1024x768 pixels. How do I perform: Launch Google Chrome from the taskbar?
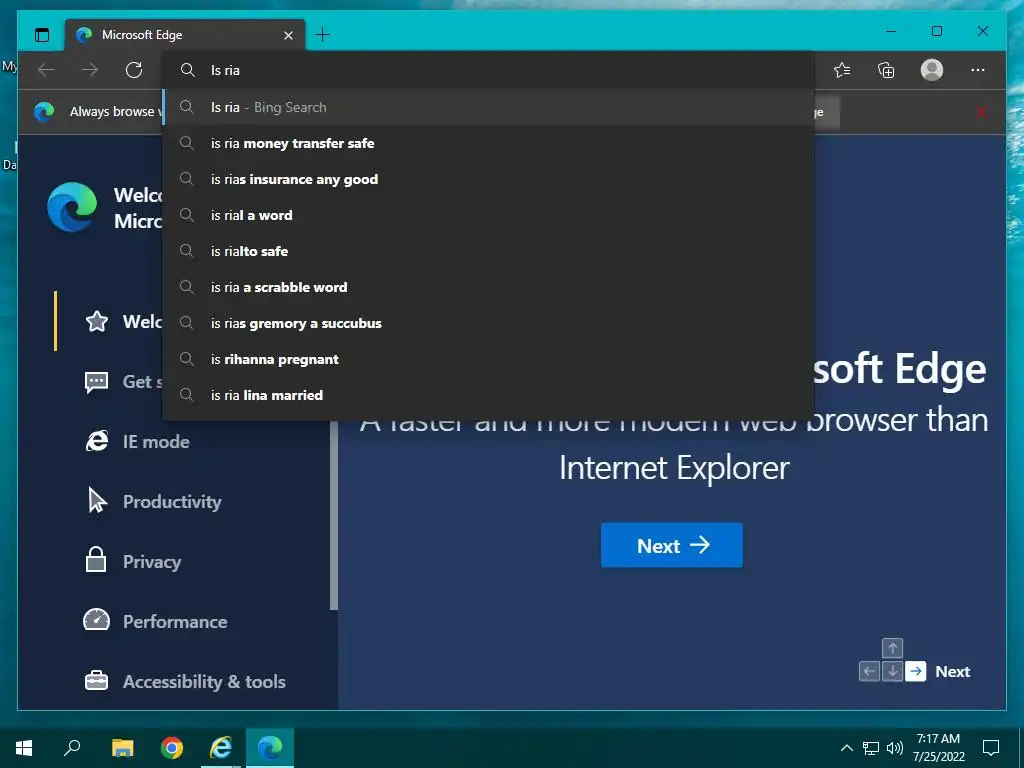coord(172,748)
